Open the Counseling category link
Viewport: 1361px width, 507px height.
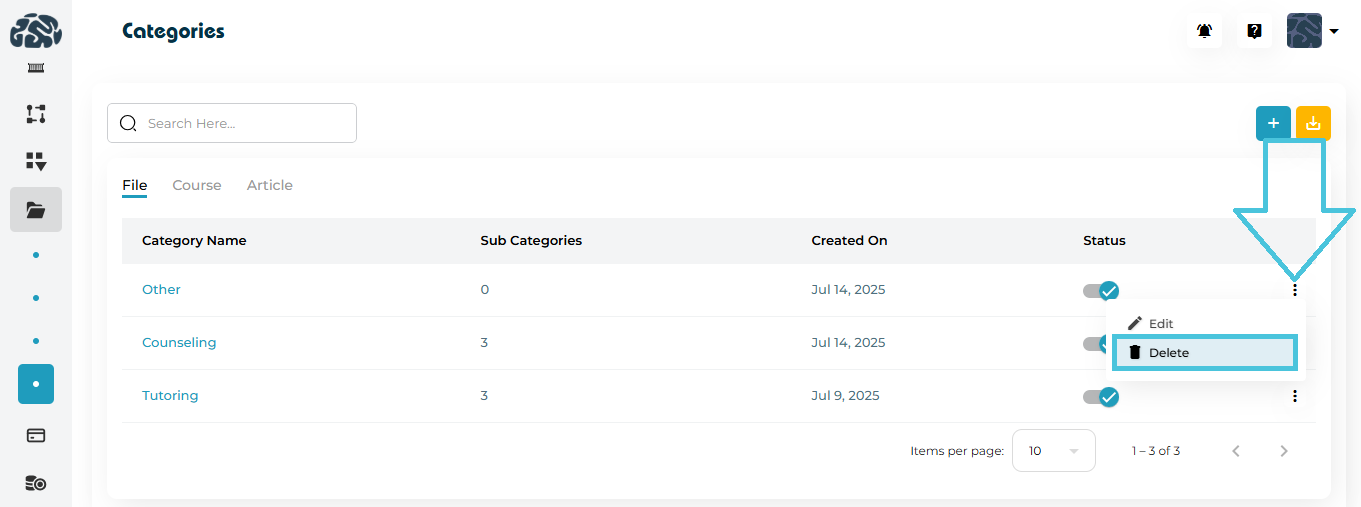(179, 343)
